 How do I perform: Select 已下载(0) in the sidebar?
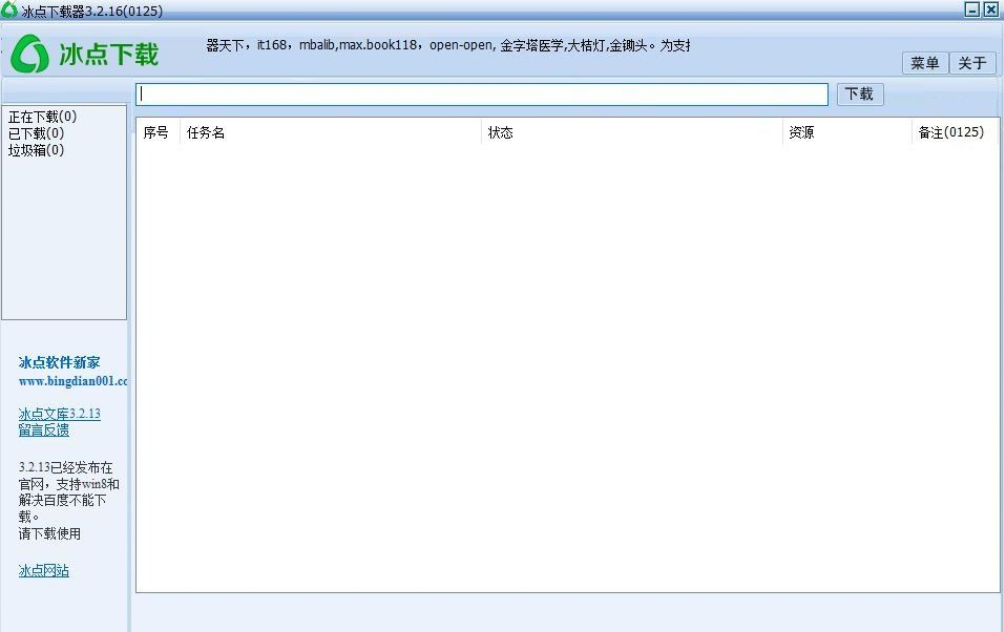point(36,133)
